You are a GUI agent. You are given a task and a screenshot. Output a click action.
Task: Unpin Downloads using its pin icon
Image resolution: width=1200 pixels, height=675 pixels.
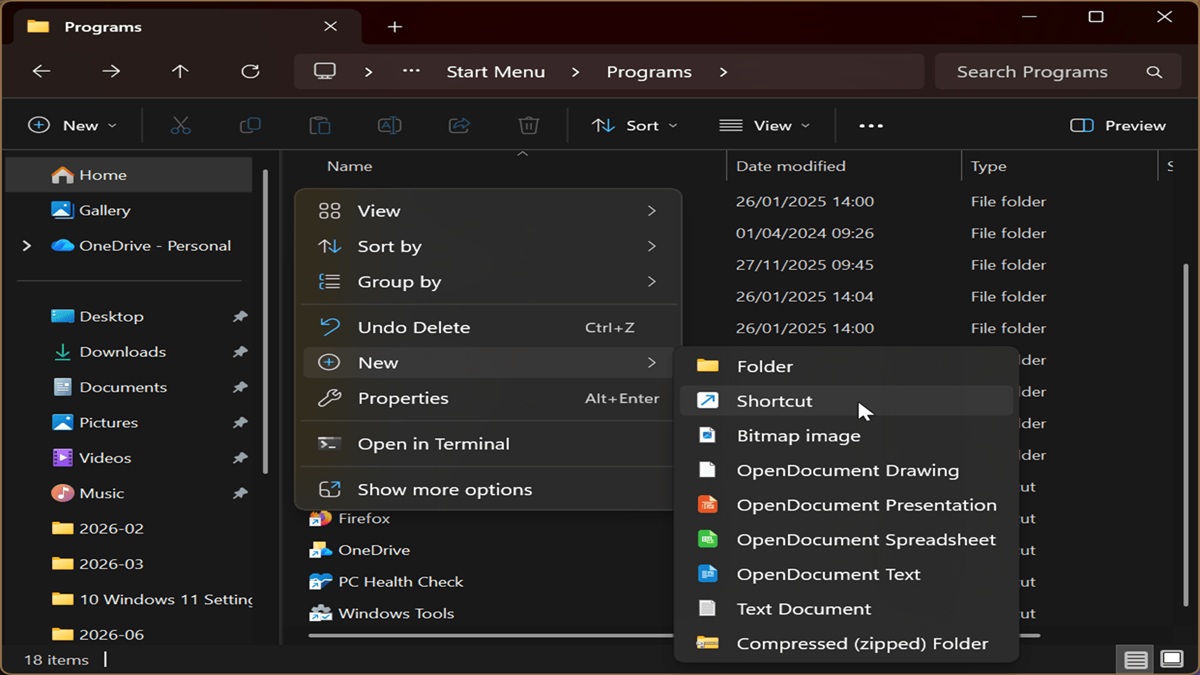point(240,352)
